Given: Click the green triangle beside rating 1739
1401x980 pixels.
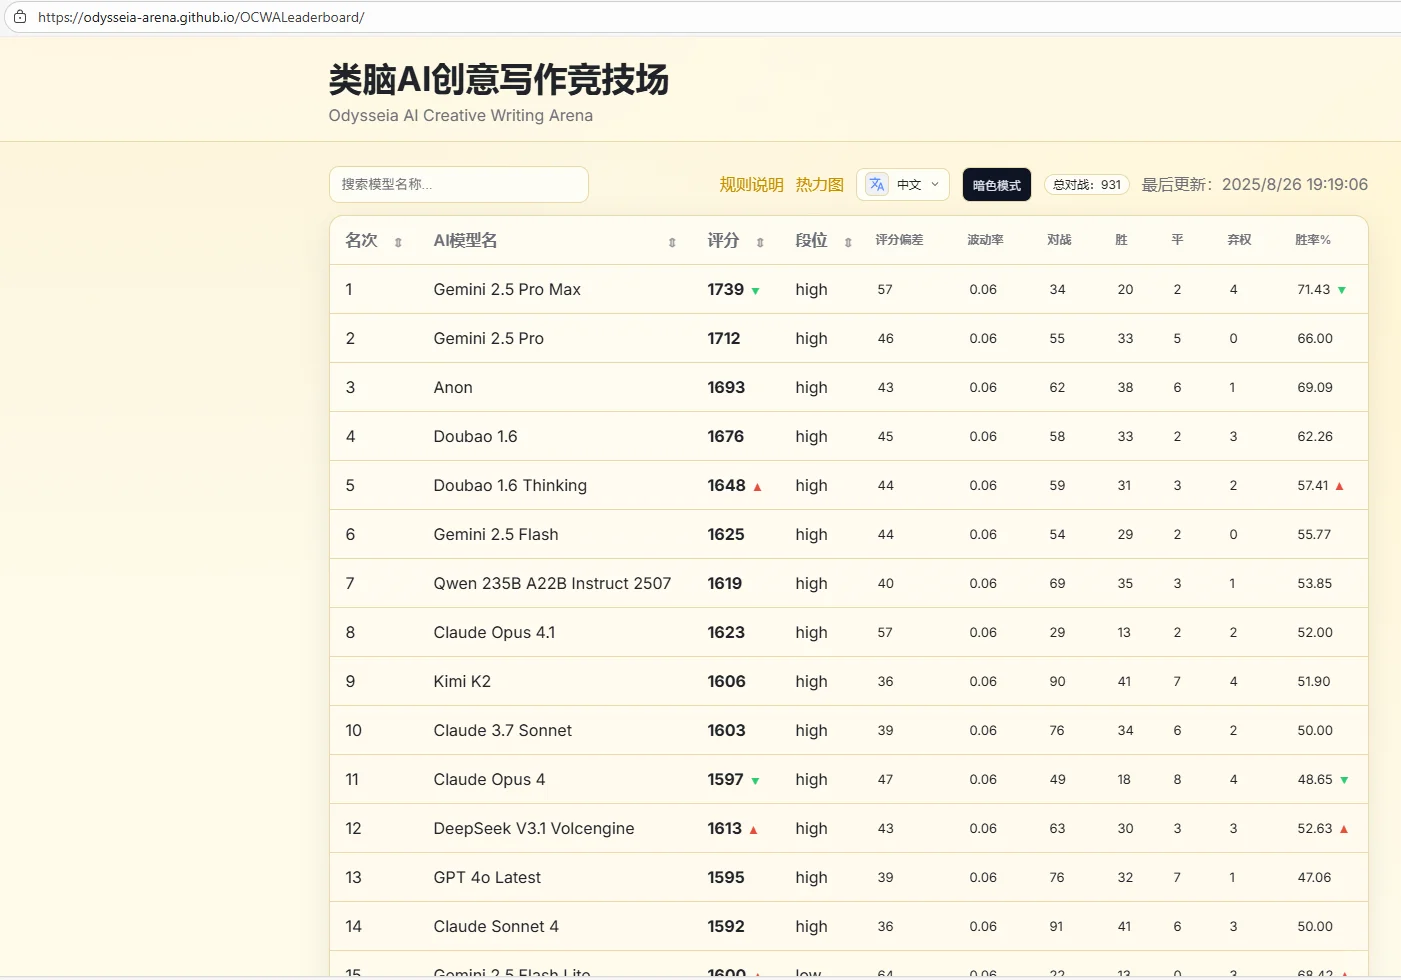Looking at the screenshot, I should click(756, 290).
